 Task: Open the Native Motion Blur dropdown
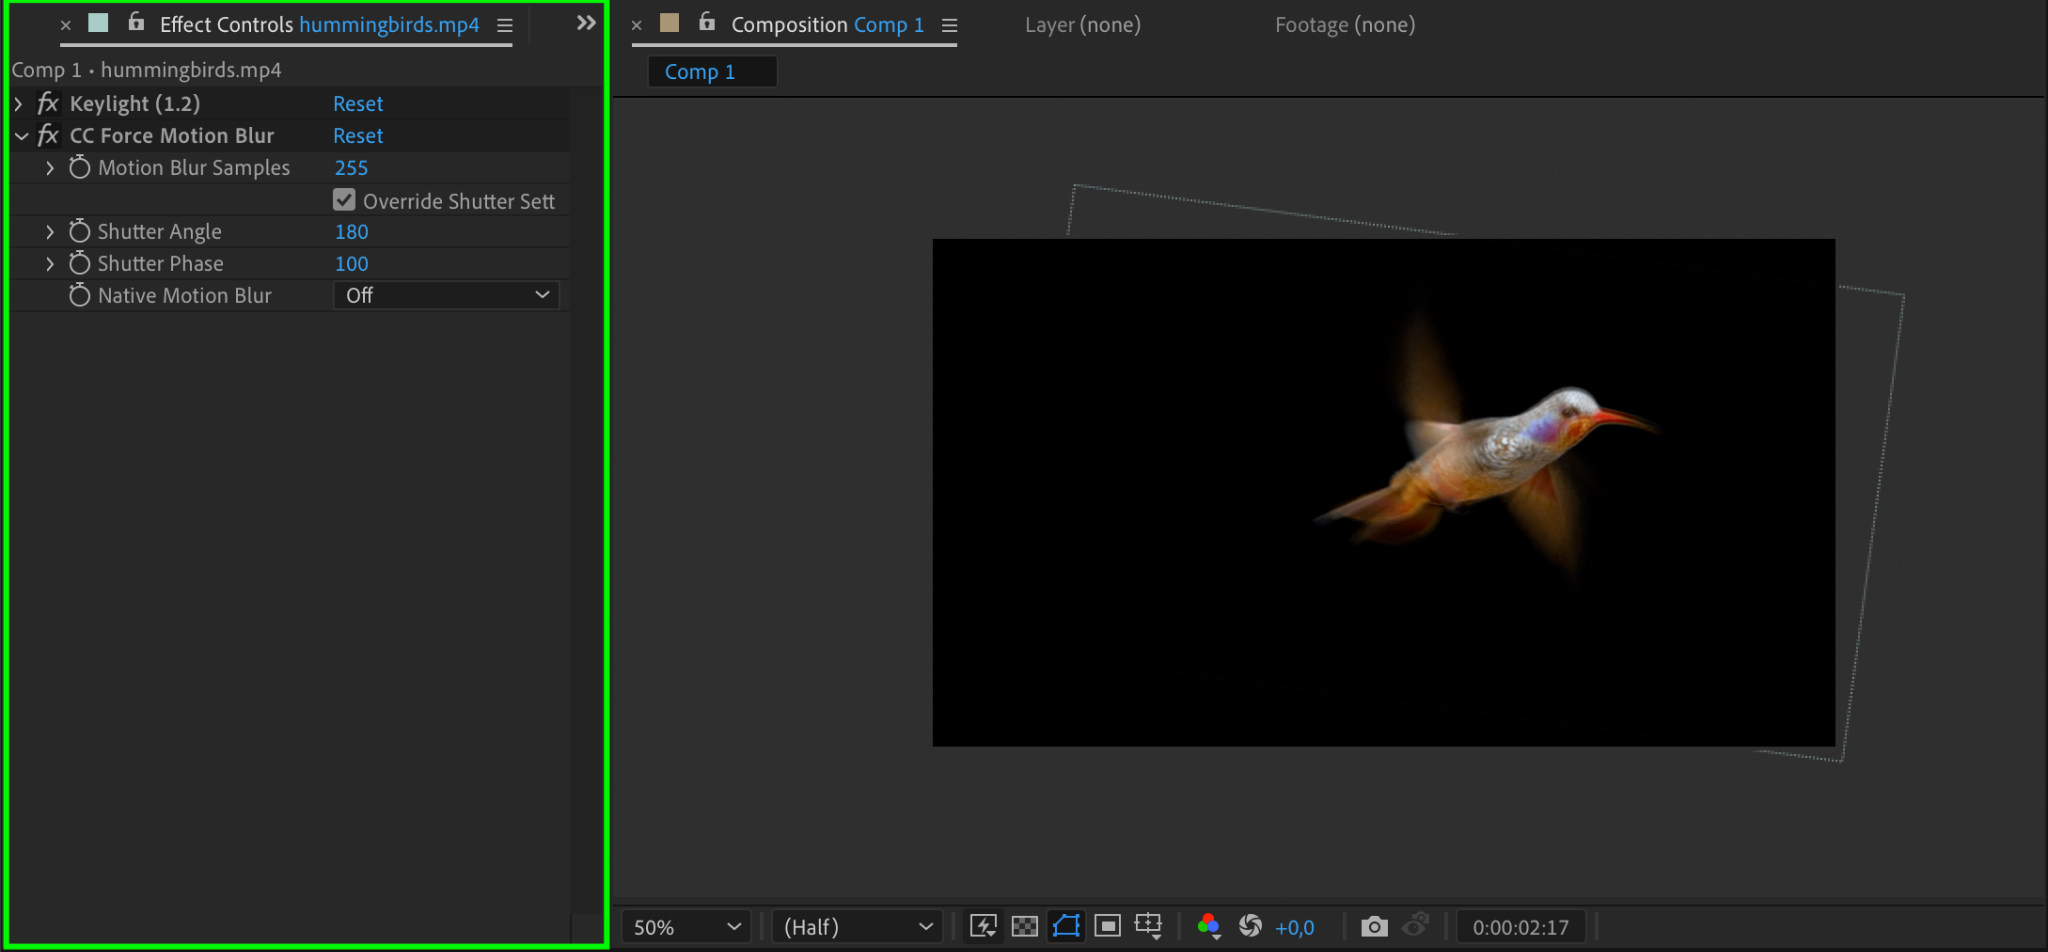(x=446, y=295)
